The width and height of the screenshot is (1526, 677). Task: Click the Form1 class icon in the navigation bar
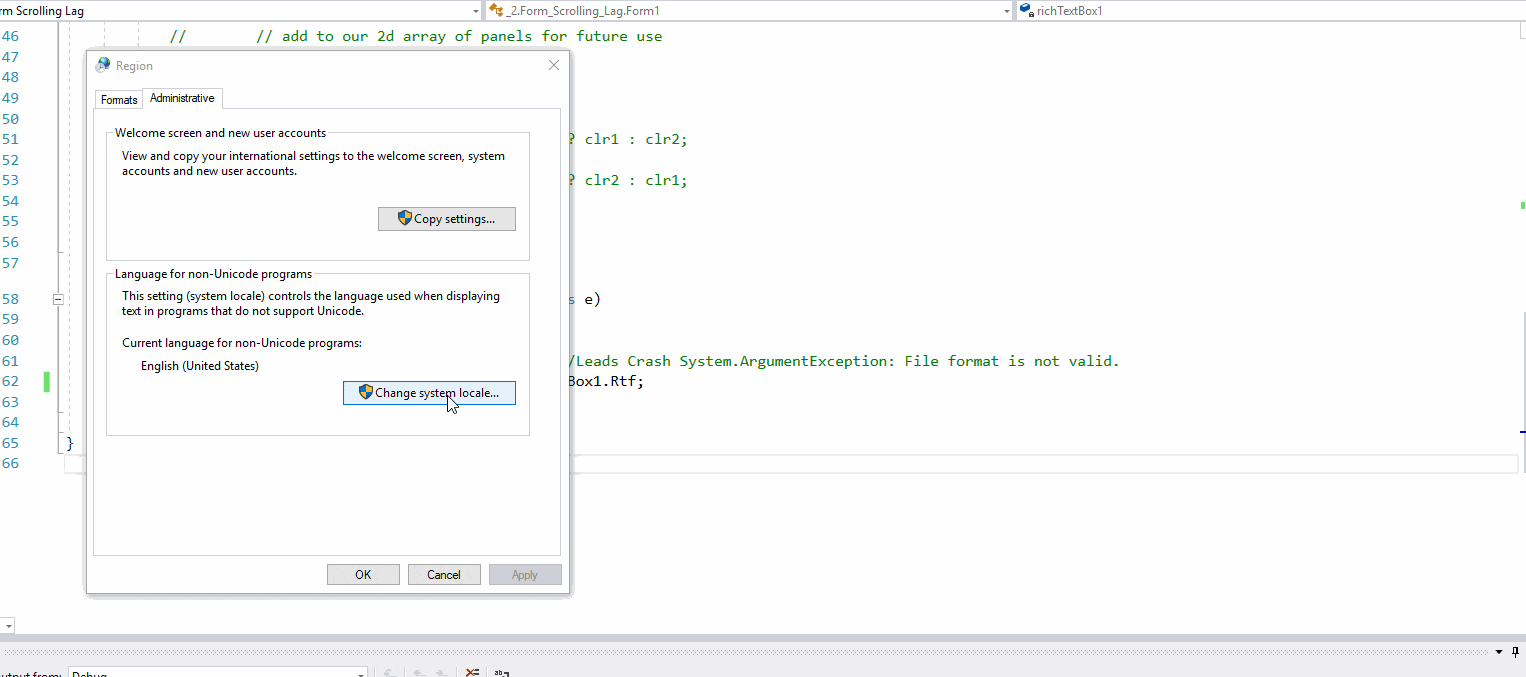pos(495,11)
